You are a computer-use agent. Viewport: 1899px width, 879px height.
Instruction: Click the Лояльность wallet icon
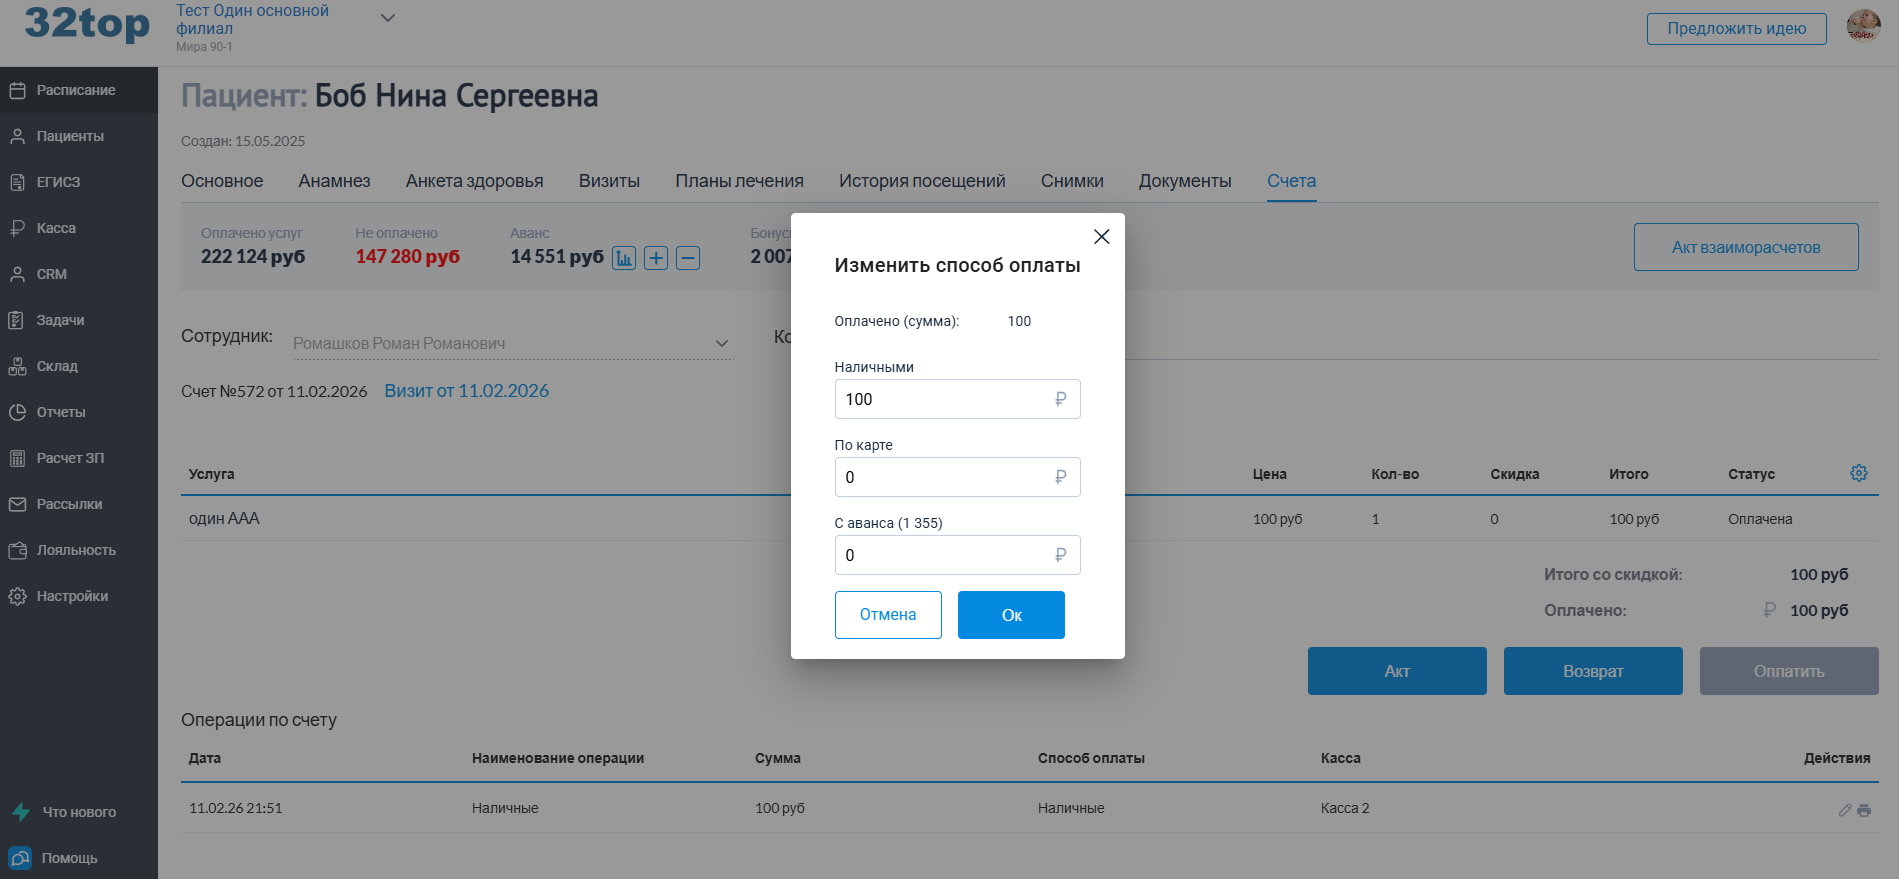(17, 550)
